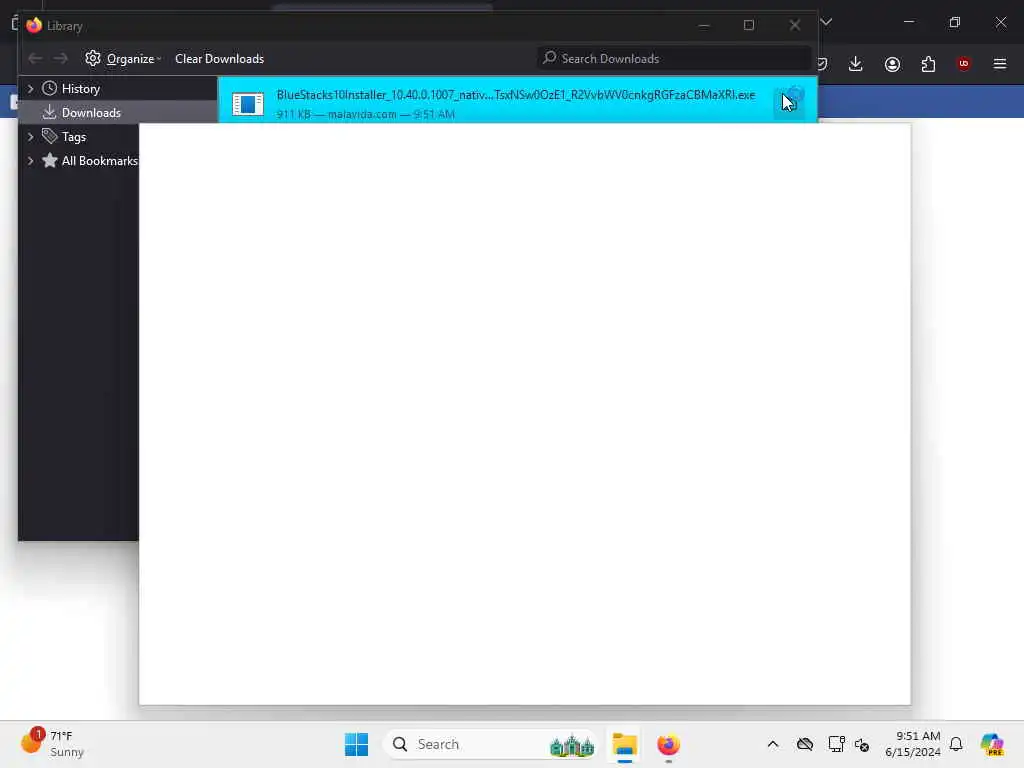Minimize the Library window
Viewport: 1024px width, 768px height.
coord(704,25)
